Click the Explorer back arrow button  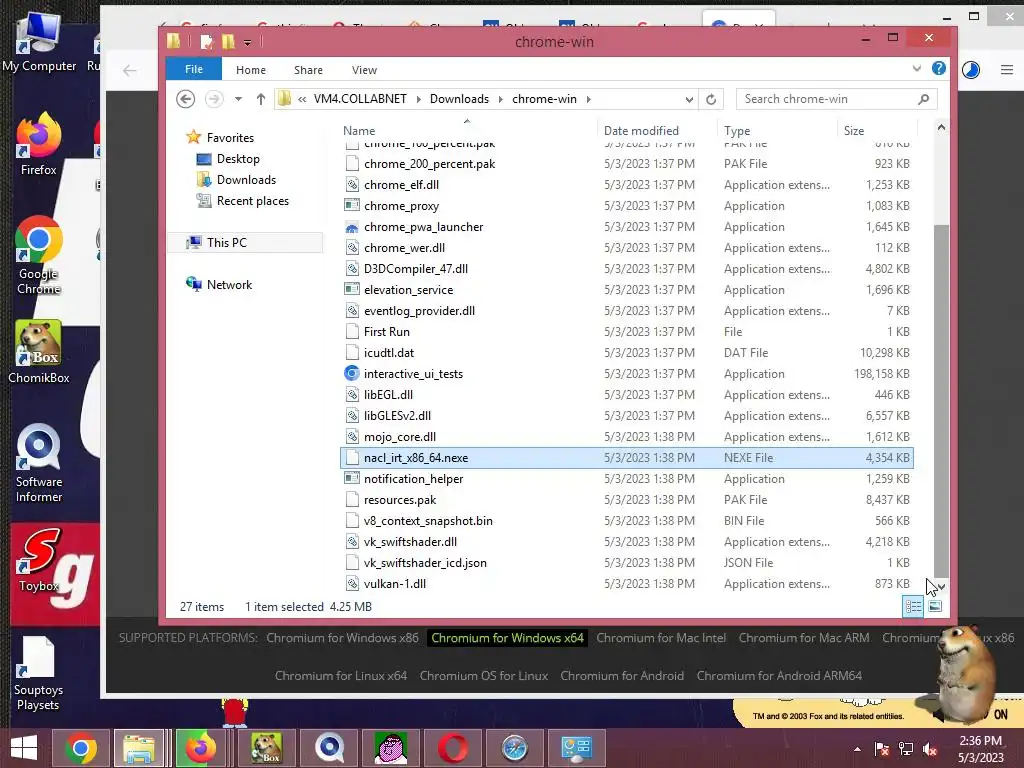(x=185, y=99)
